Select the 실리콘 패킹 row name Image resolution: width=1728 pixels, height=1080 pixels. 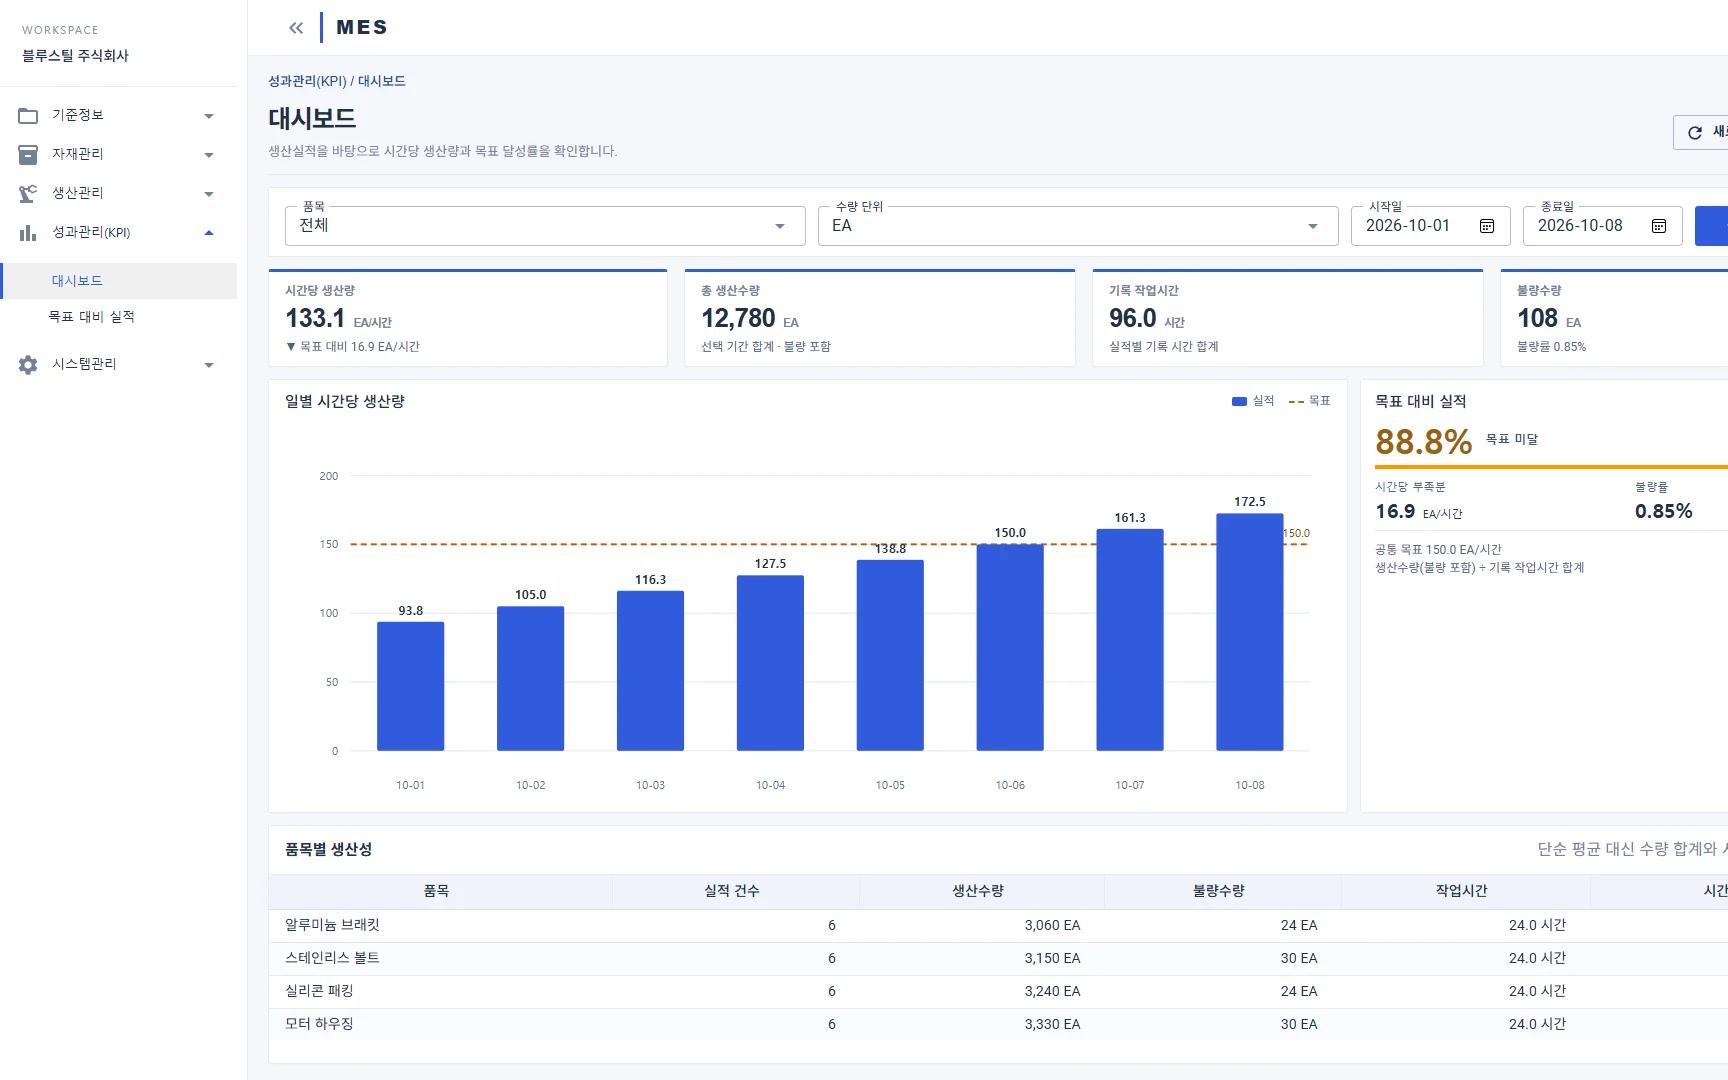pos(319,991)
